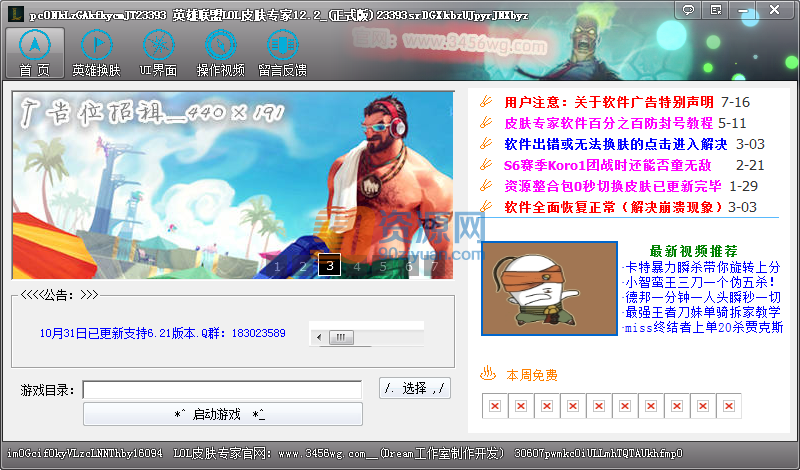Click the 本周免费 label

tap(532, 376)
